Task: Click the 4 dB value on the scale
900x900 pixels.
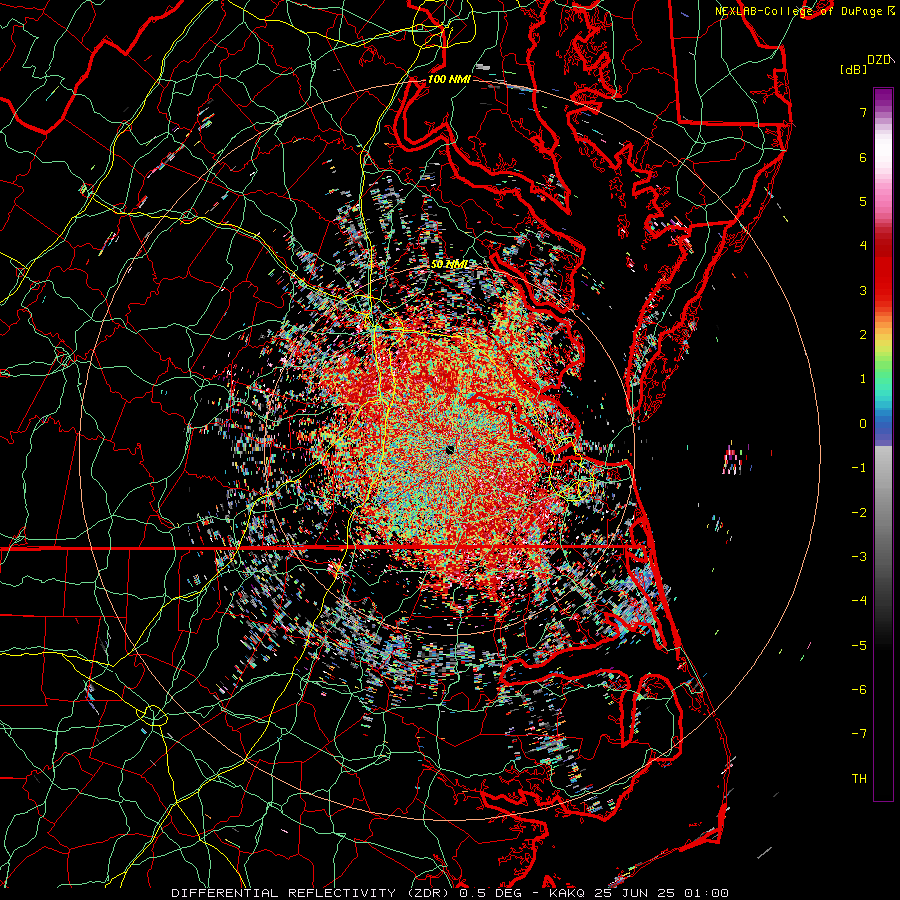Action: 863,246
